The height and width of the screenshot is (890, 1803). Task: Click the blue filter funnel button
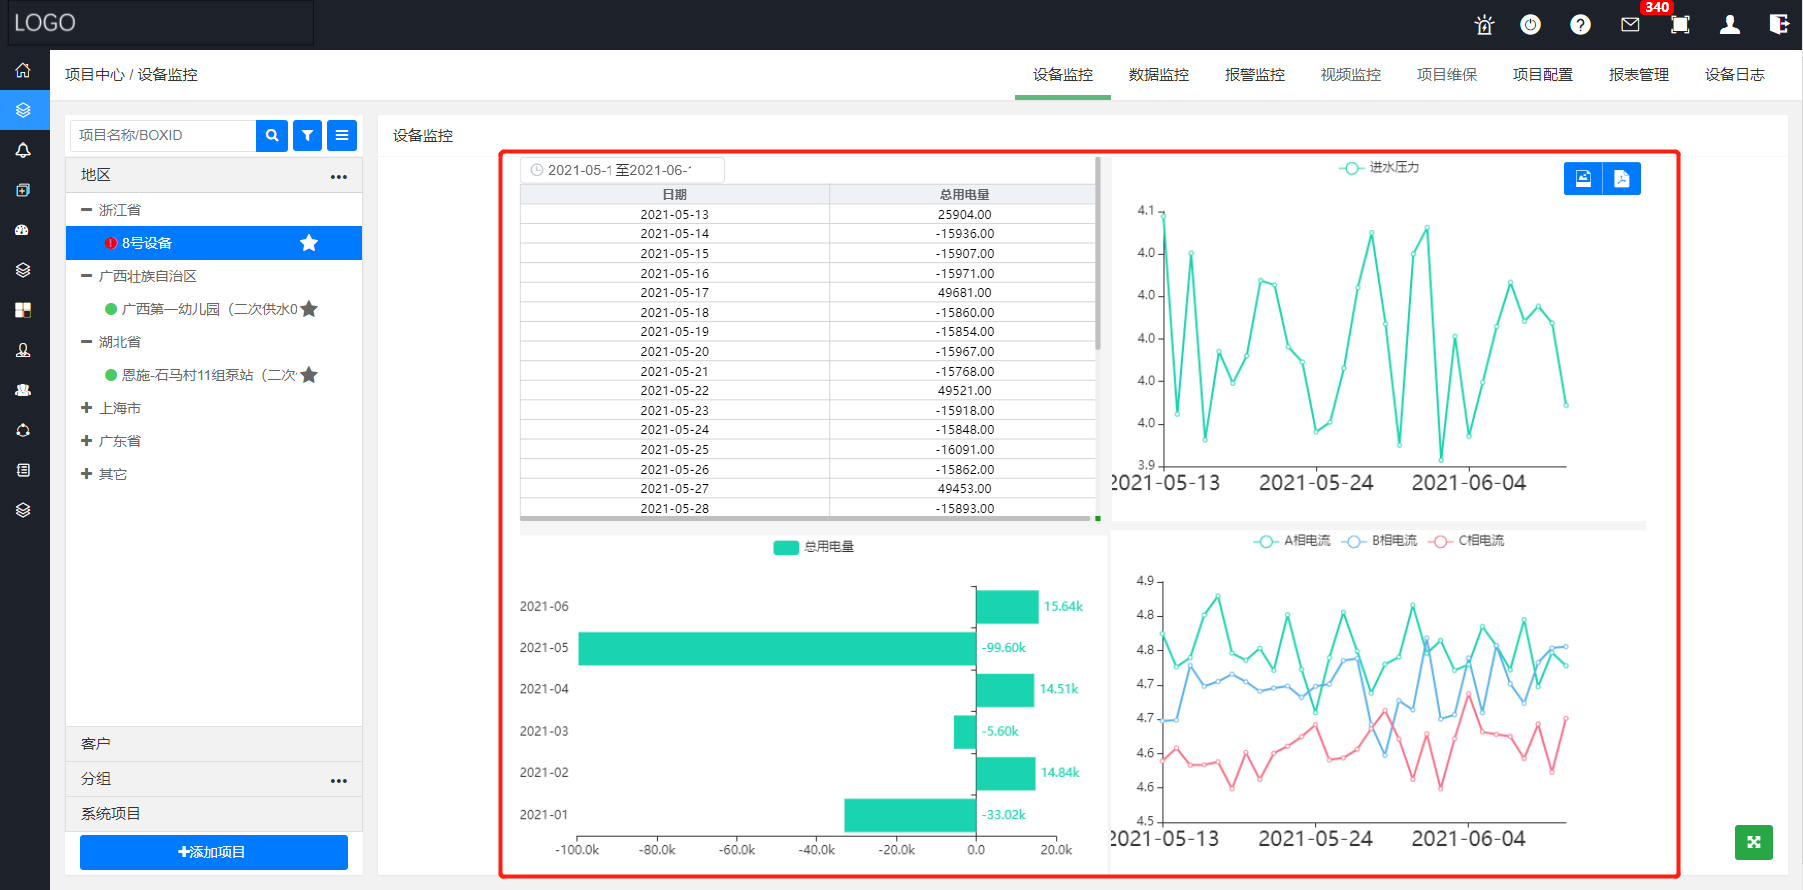point(307,135)
